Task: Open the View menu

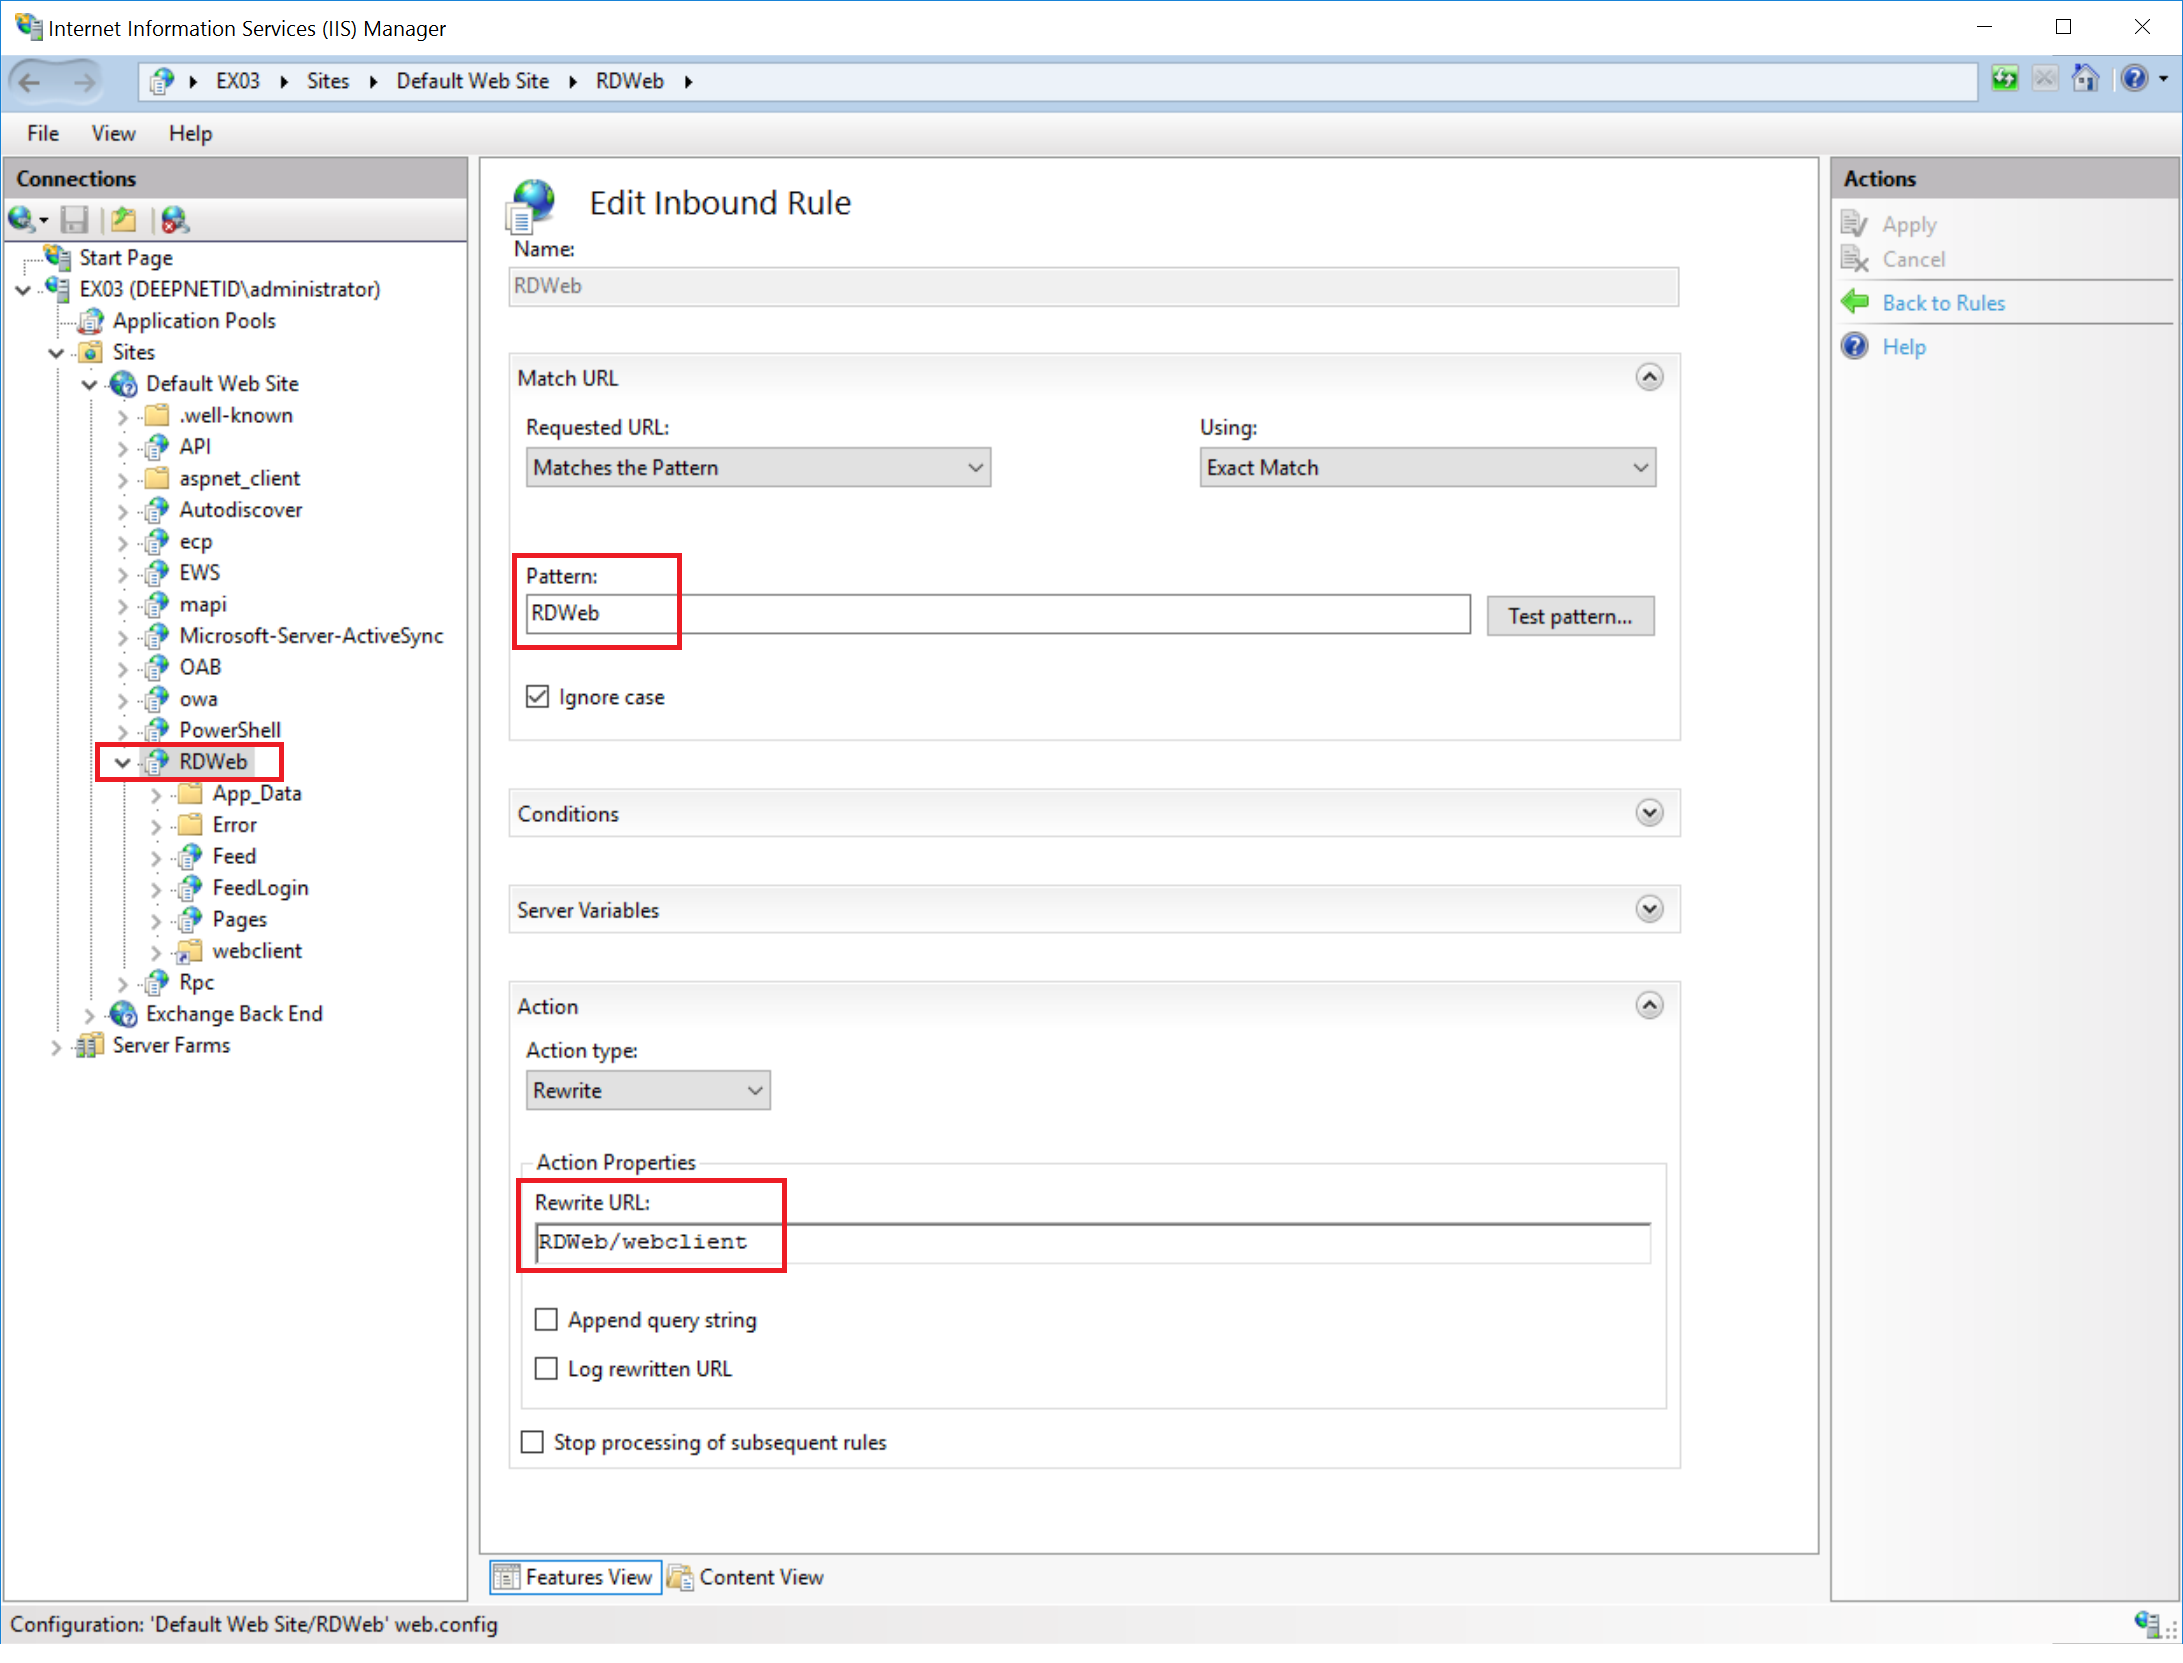Action: [113, 133]
